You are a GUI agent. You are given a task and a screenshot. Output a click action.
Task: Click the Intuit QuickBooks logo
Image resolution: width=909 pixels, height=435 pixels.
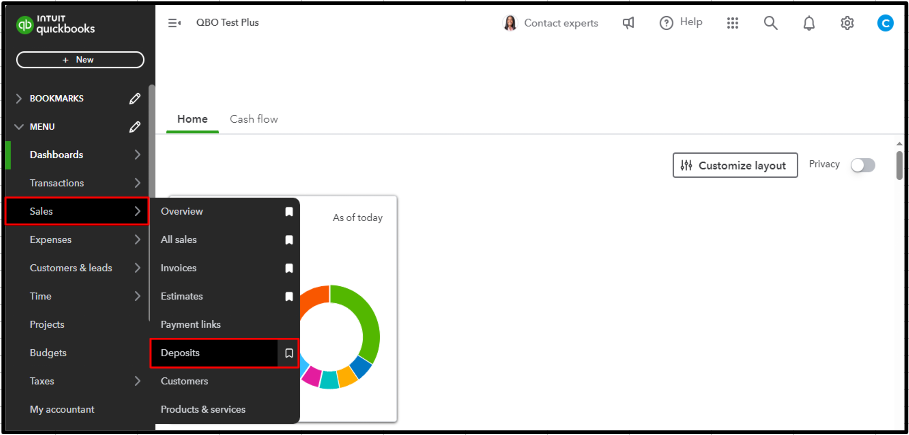click(x=56, y=26)
